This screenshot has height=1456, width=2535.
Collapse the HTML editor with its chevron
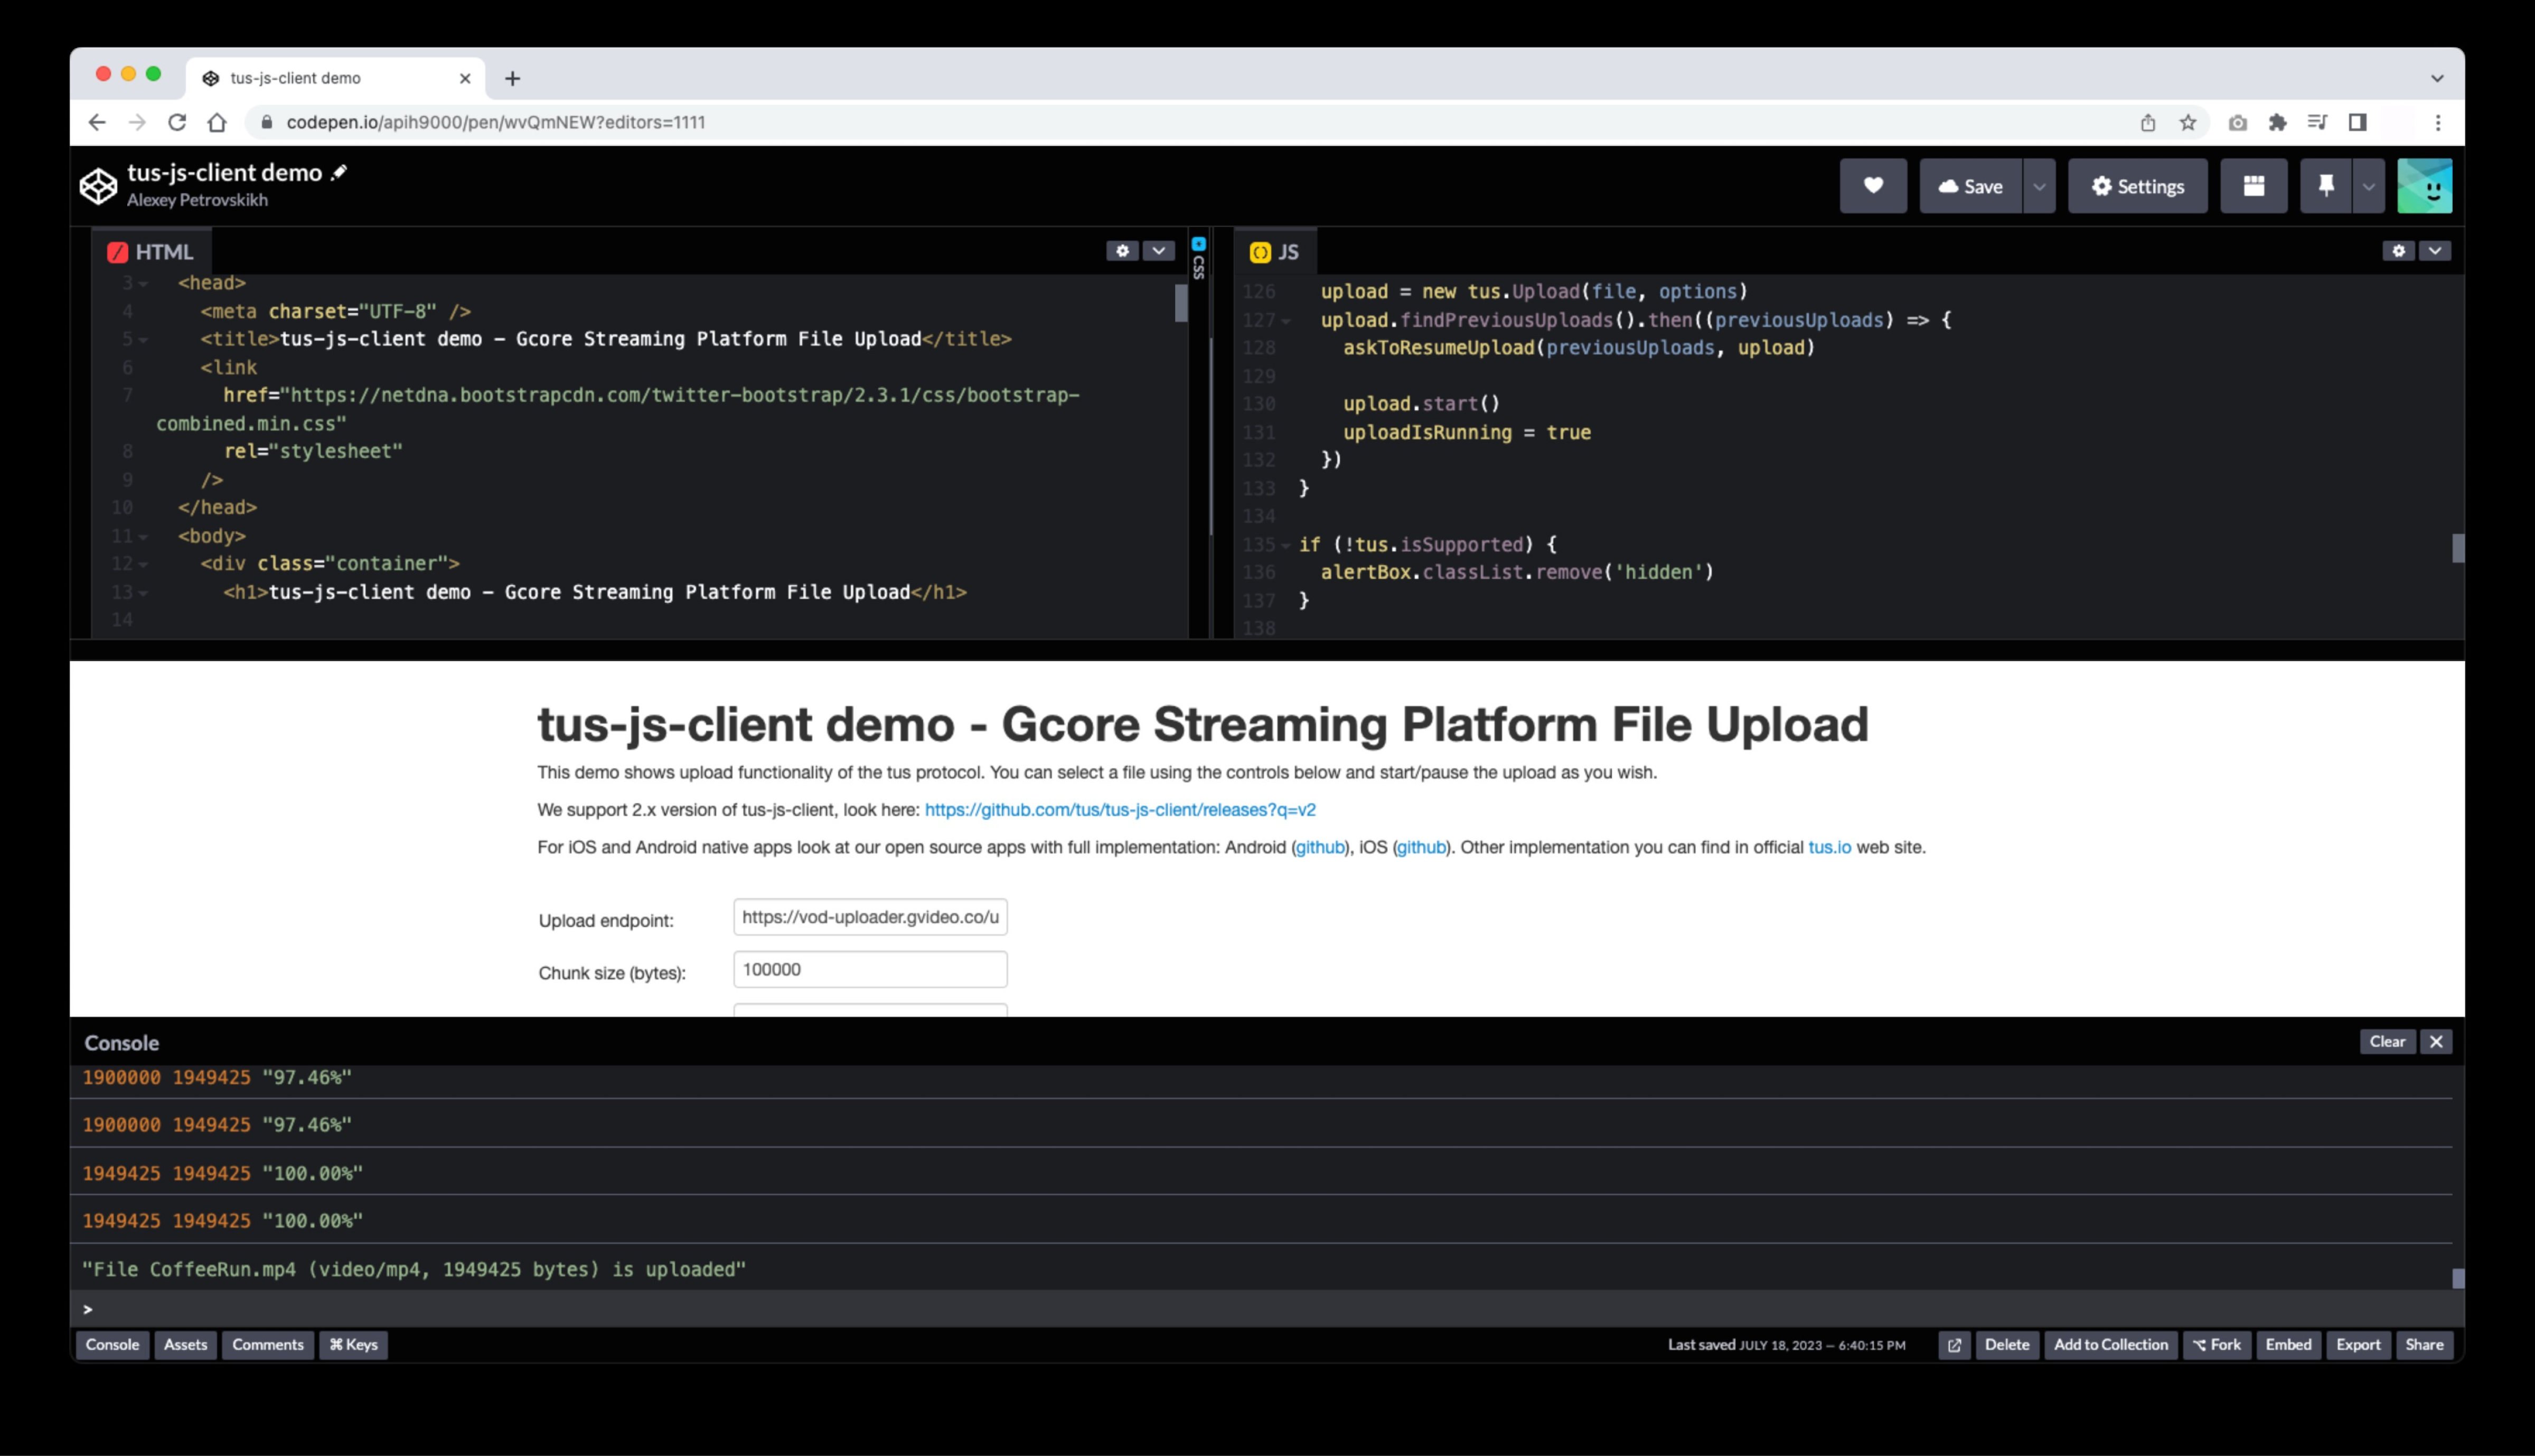(1158, 251)
